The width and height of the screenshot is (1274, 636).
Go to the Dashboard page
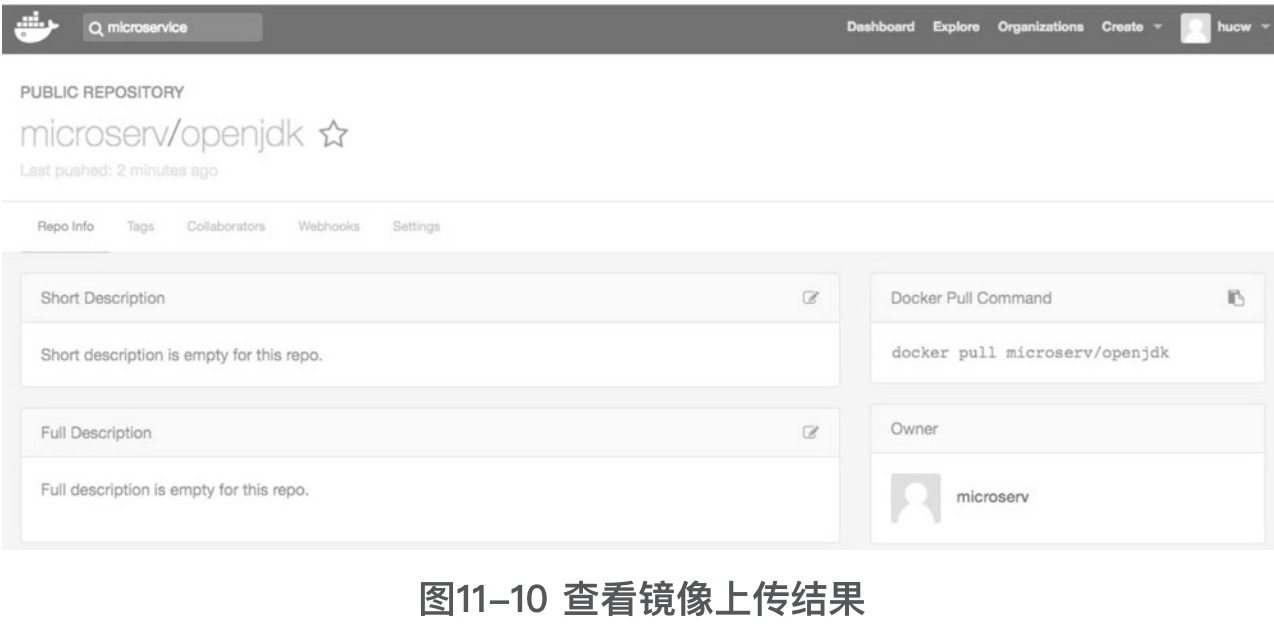pyautogui.click(x=880, y=27)
